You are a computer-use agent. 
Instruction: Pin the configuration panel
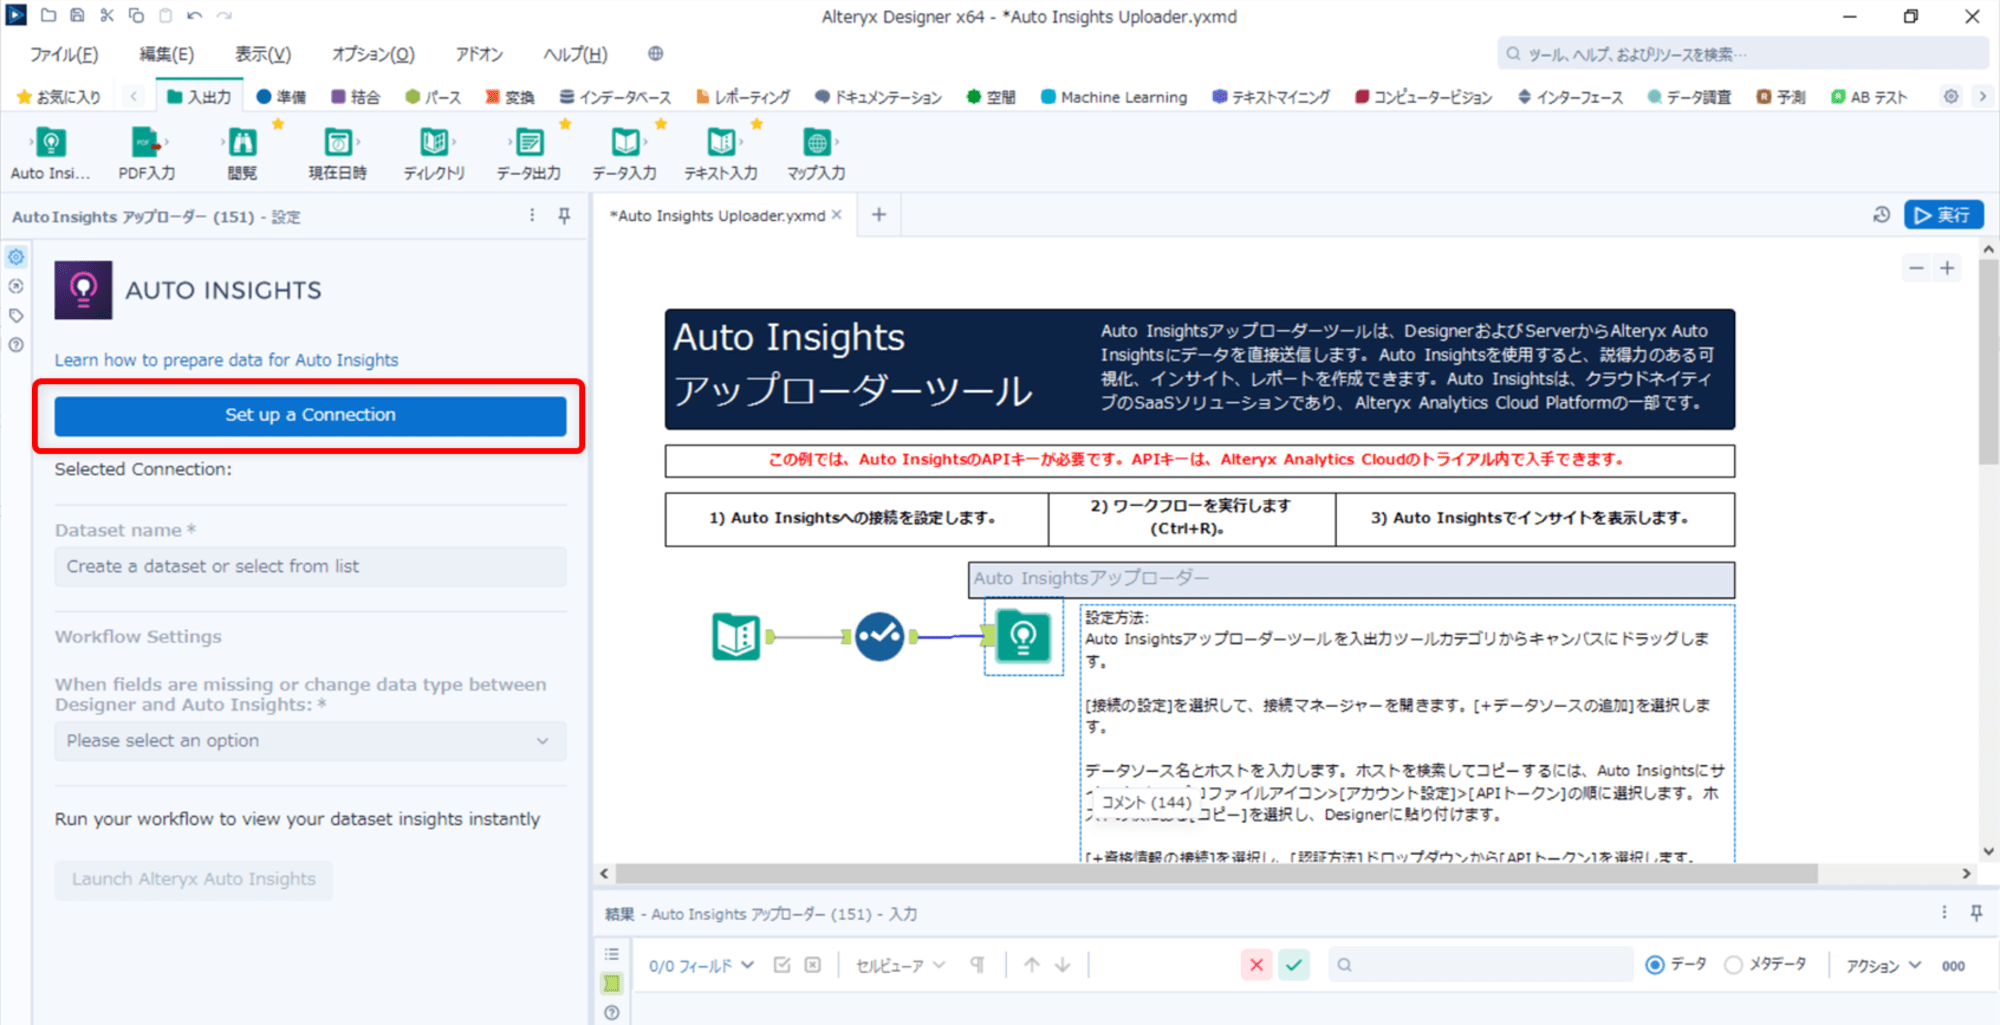click(x=564, y=216)
